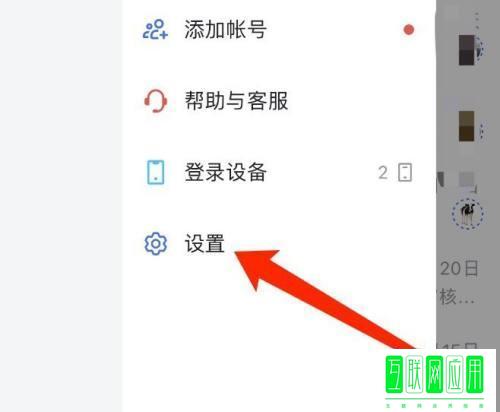The width and height of the screenshot is (500, 412).
Task: Open 帮助与客服 help and support
Action: click(279, 101)
